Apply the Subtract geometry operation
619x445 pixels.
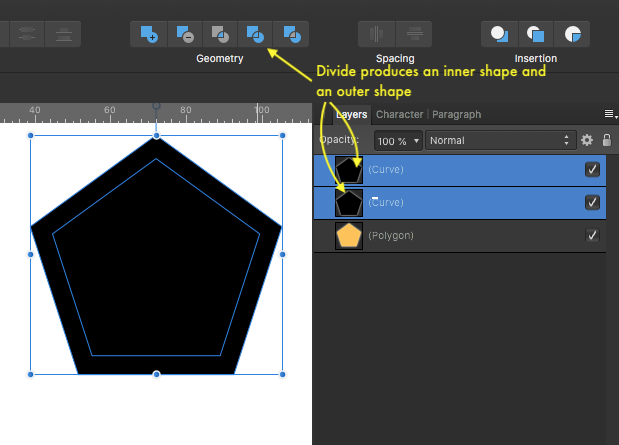185,34
